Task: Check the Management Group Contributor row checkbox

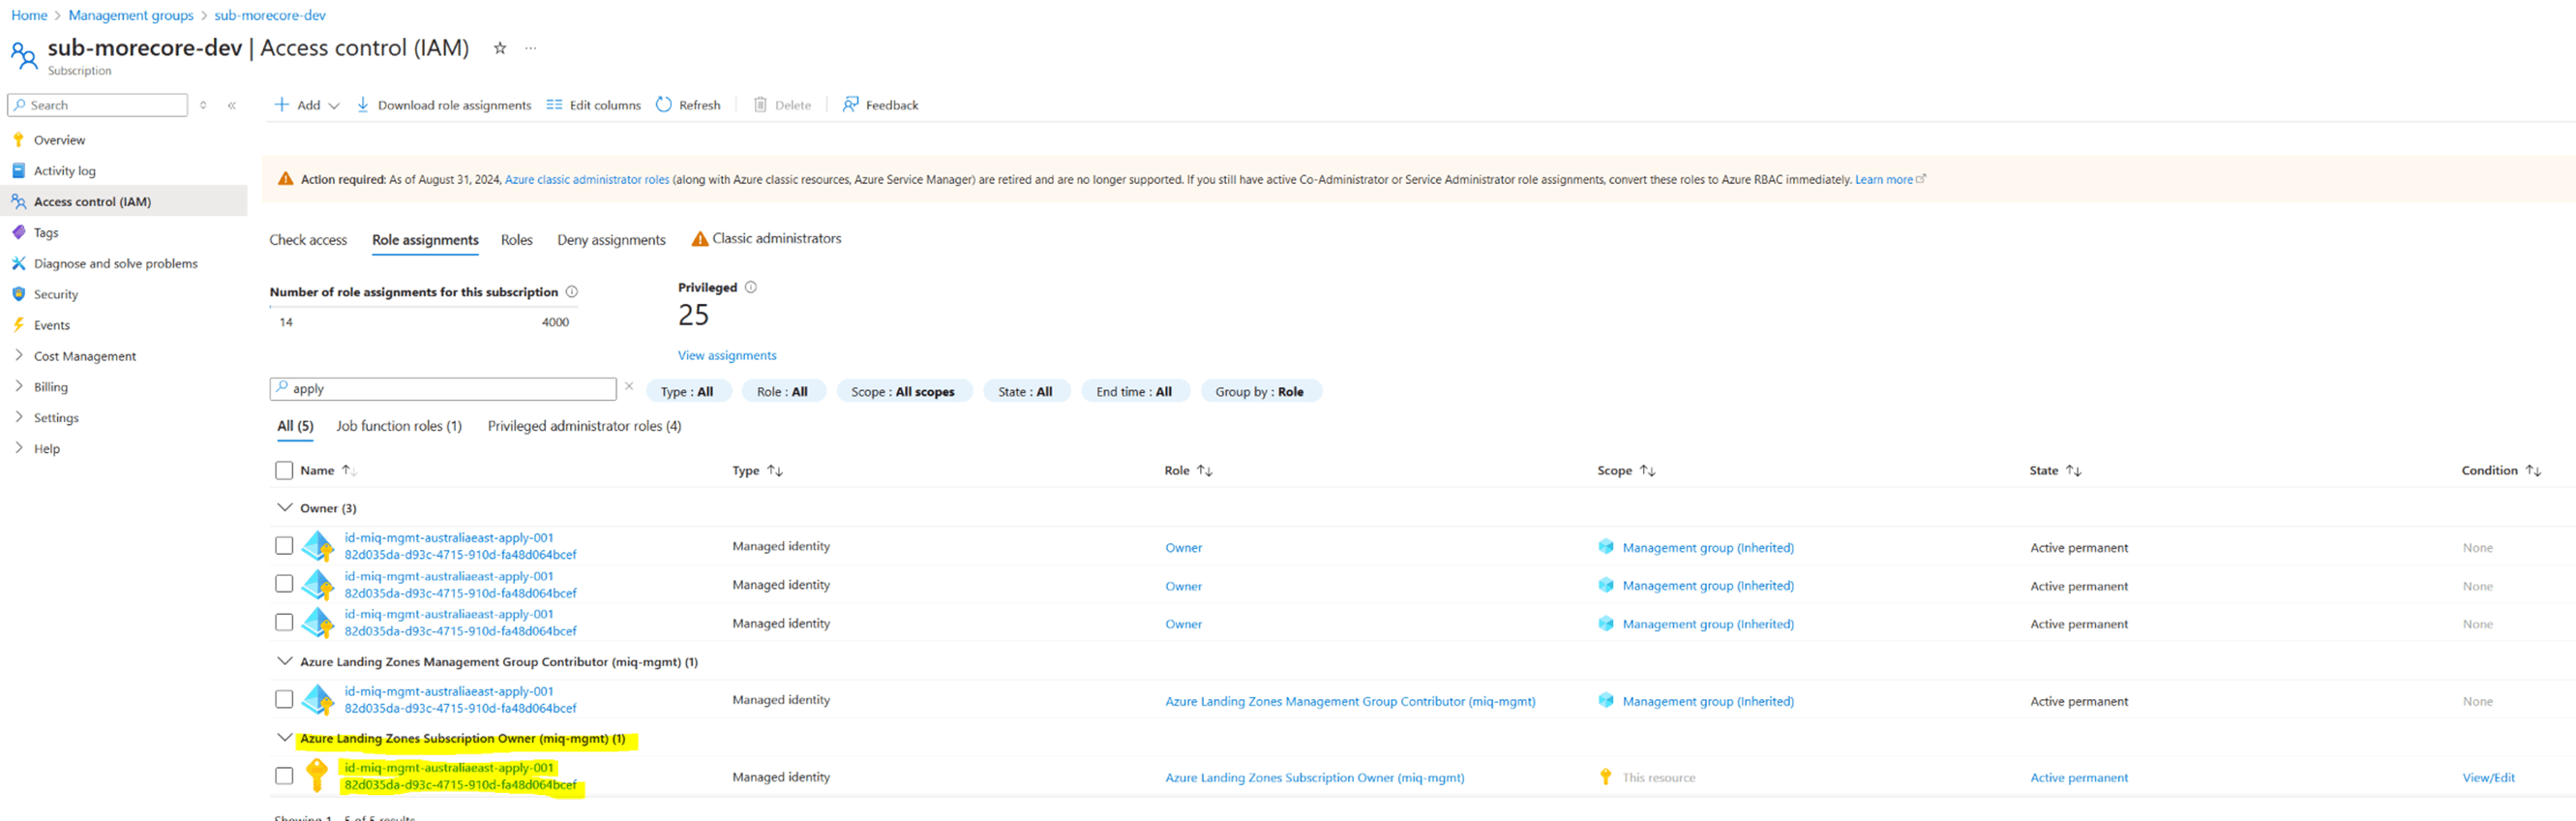Action: (x=284, y=699)
